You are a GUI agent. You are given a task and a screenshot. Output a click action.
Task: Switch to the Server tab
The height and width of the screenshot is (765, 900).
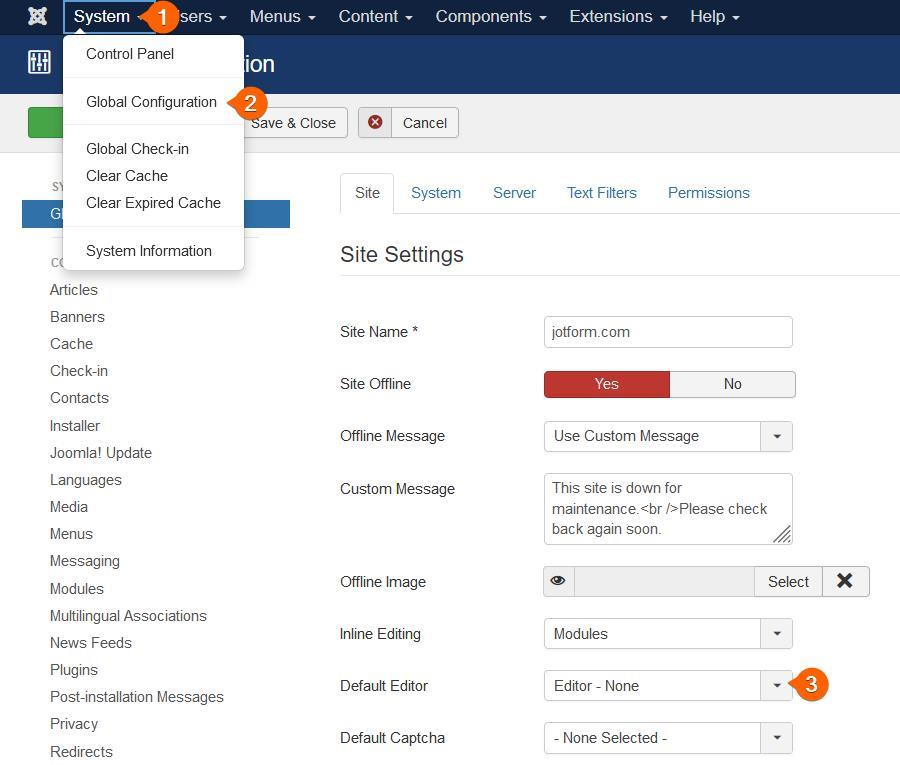pyautogui.click(x=514, y=193)
